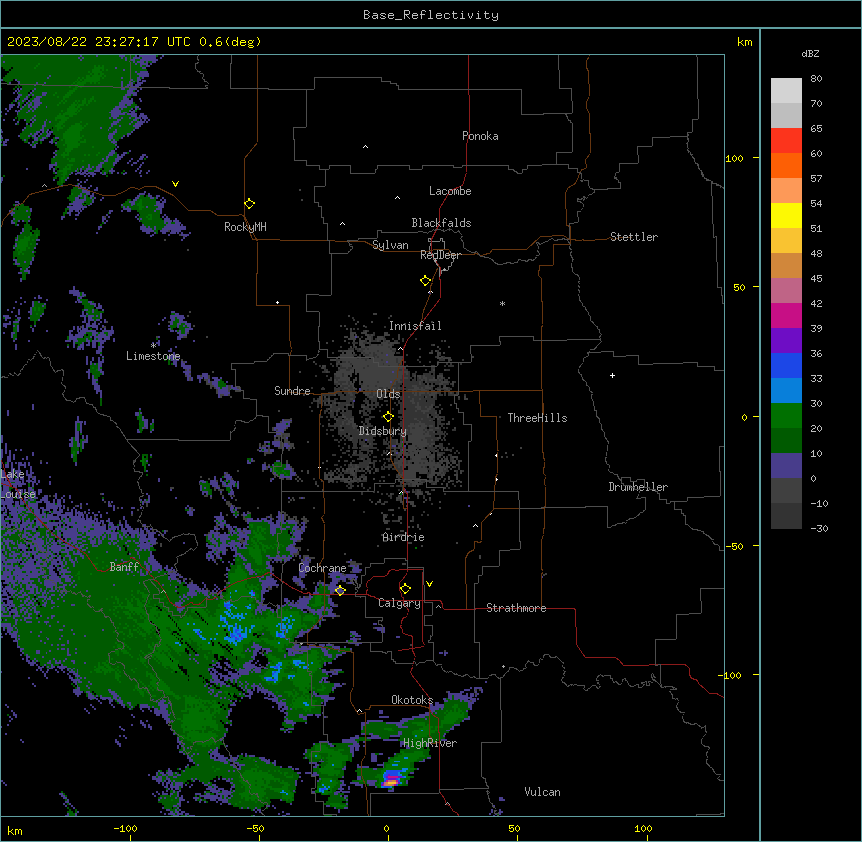Click the yellow diamond marker above Calgary label
862x842 pixels.
(405, 589)
